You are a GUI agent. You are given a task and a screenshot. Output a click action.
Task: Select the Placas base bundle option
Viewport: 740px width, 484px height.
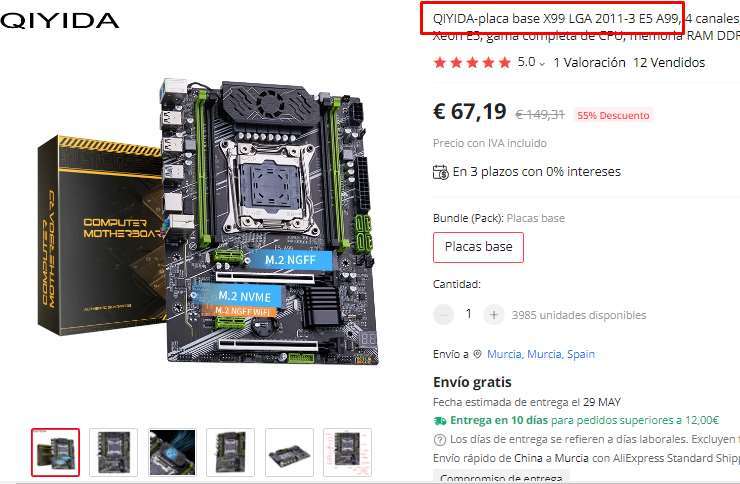[478, 247]
